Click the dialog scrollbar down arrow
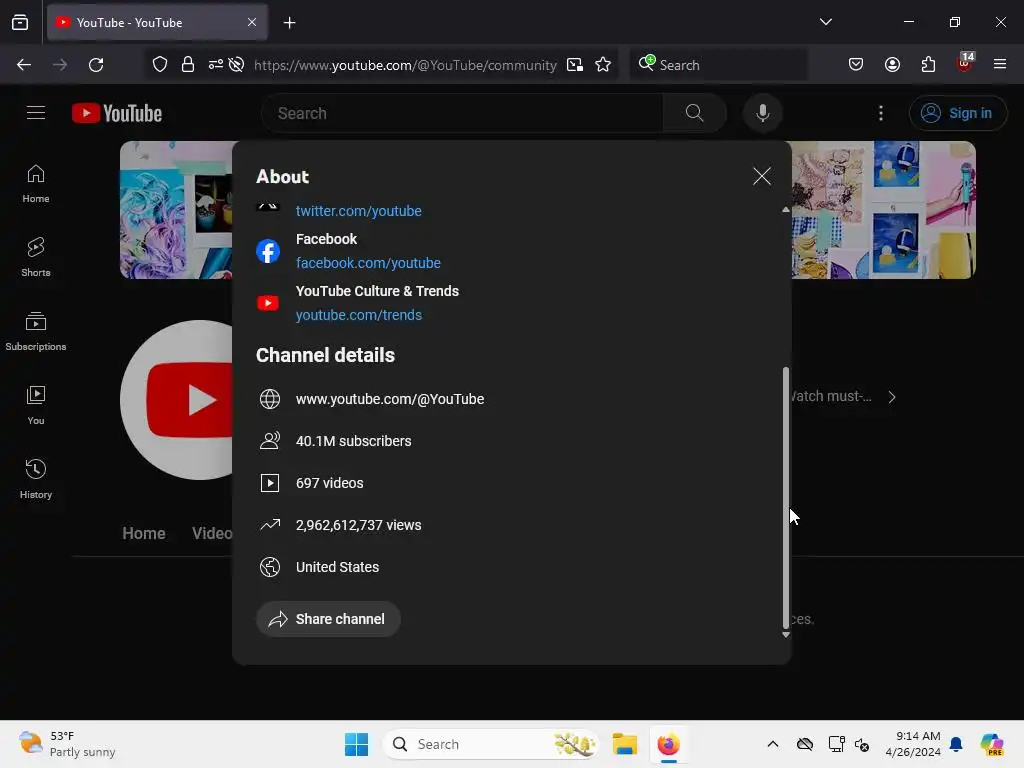This screenshot has width=1024, height=768. [786, 635]
